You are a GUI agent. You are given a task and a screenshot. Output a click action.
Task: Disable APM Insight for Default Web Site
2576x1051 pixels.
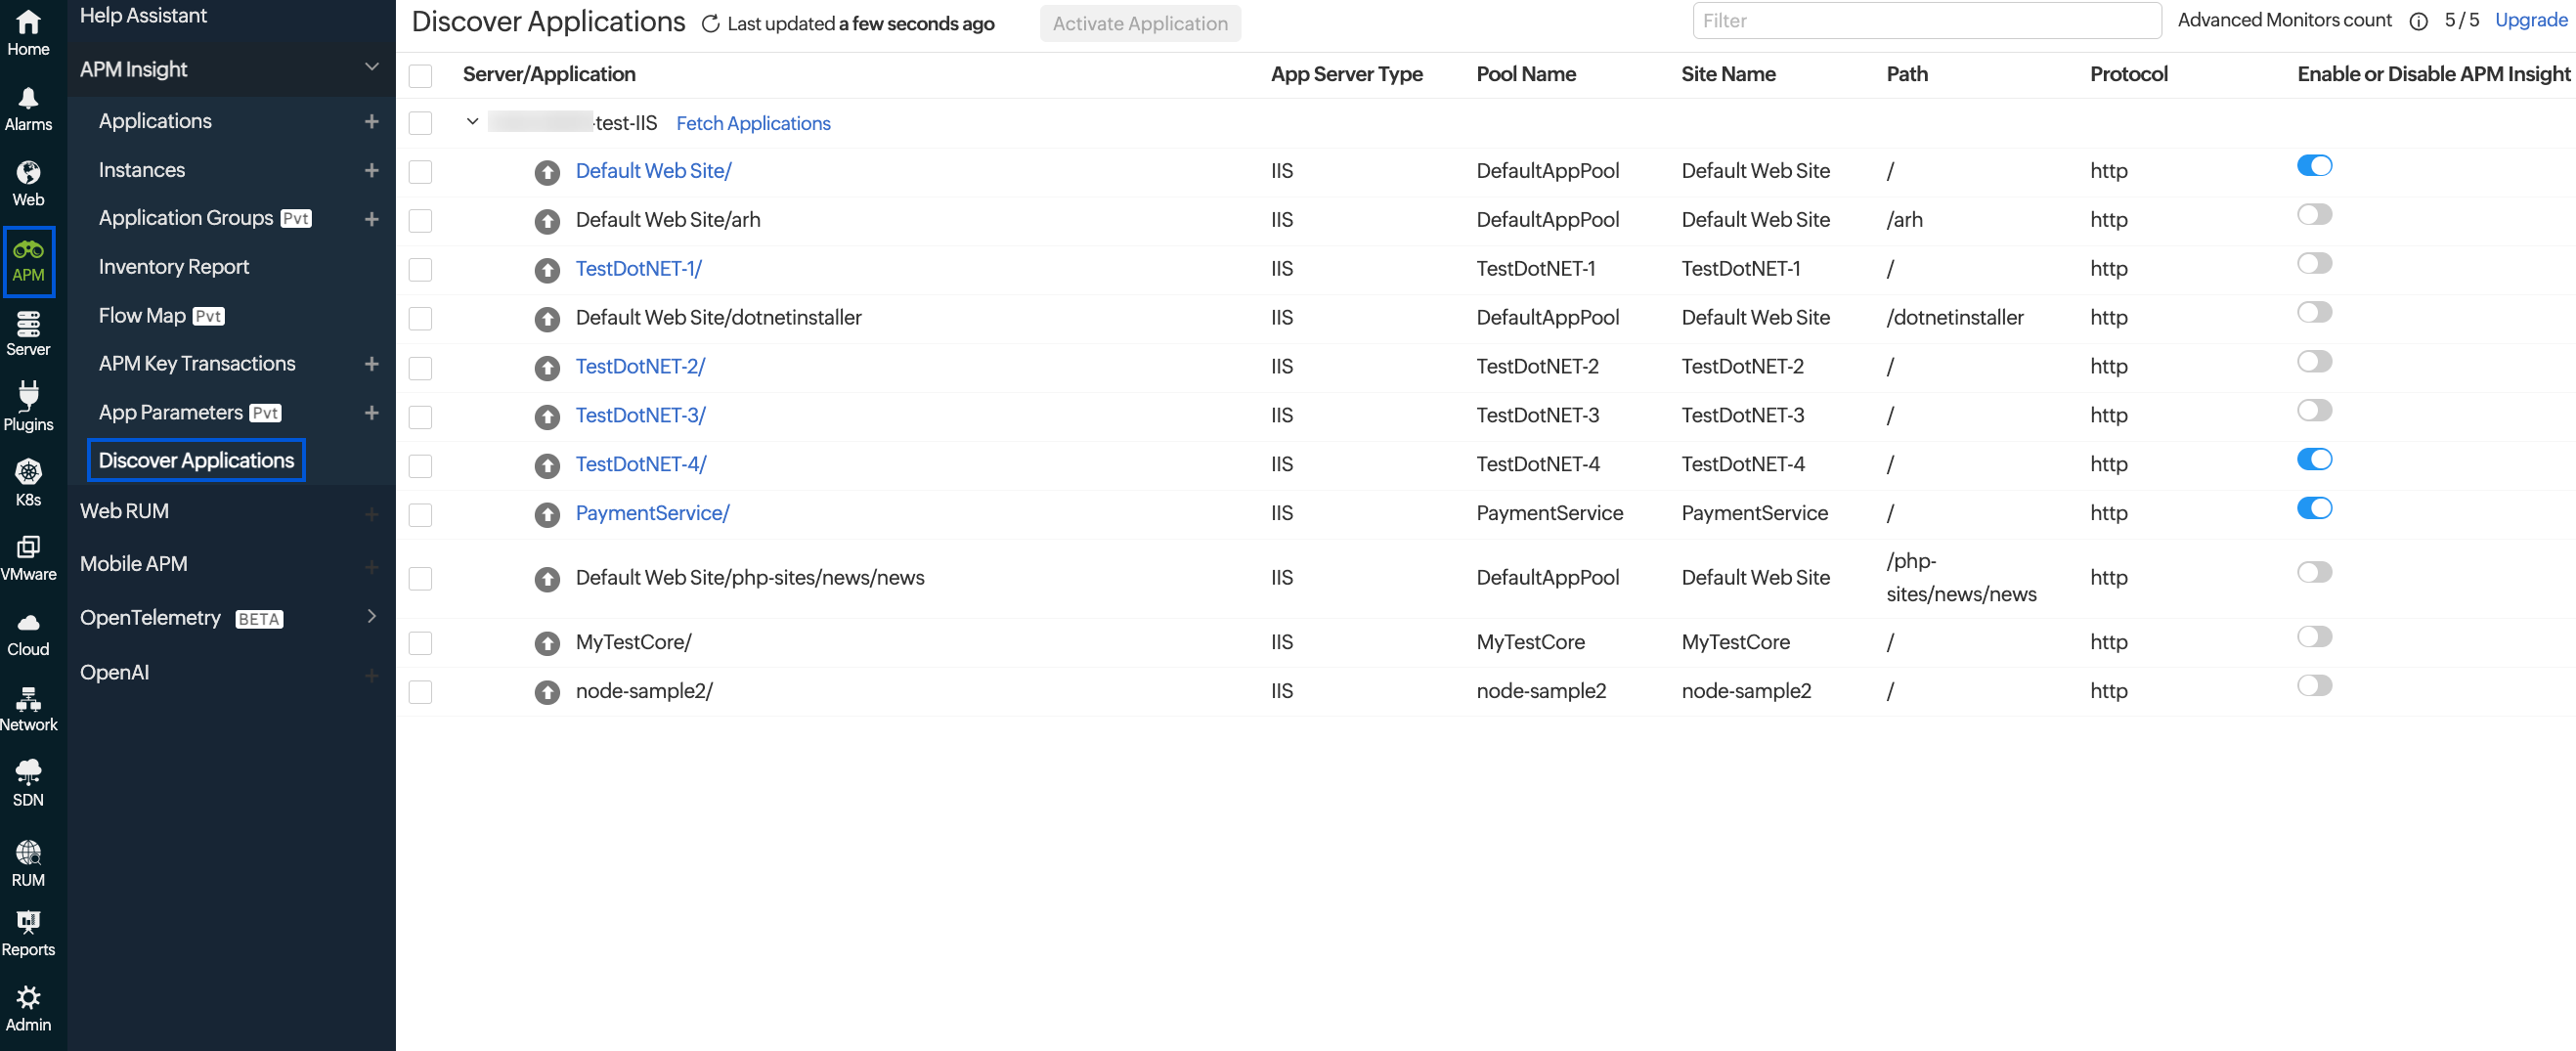[x=2315, y=165]
